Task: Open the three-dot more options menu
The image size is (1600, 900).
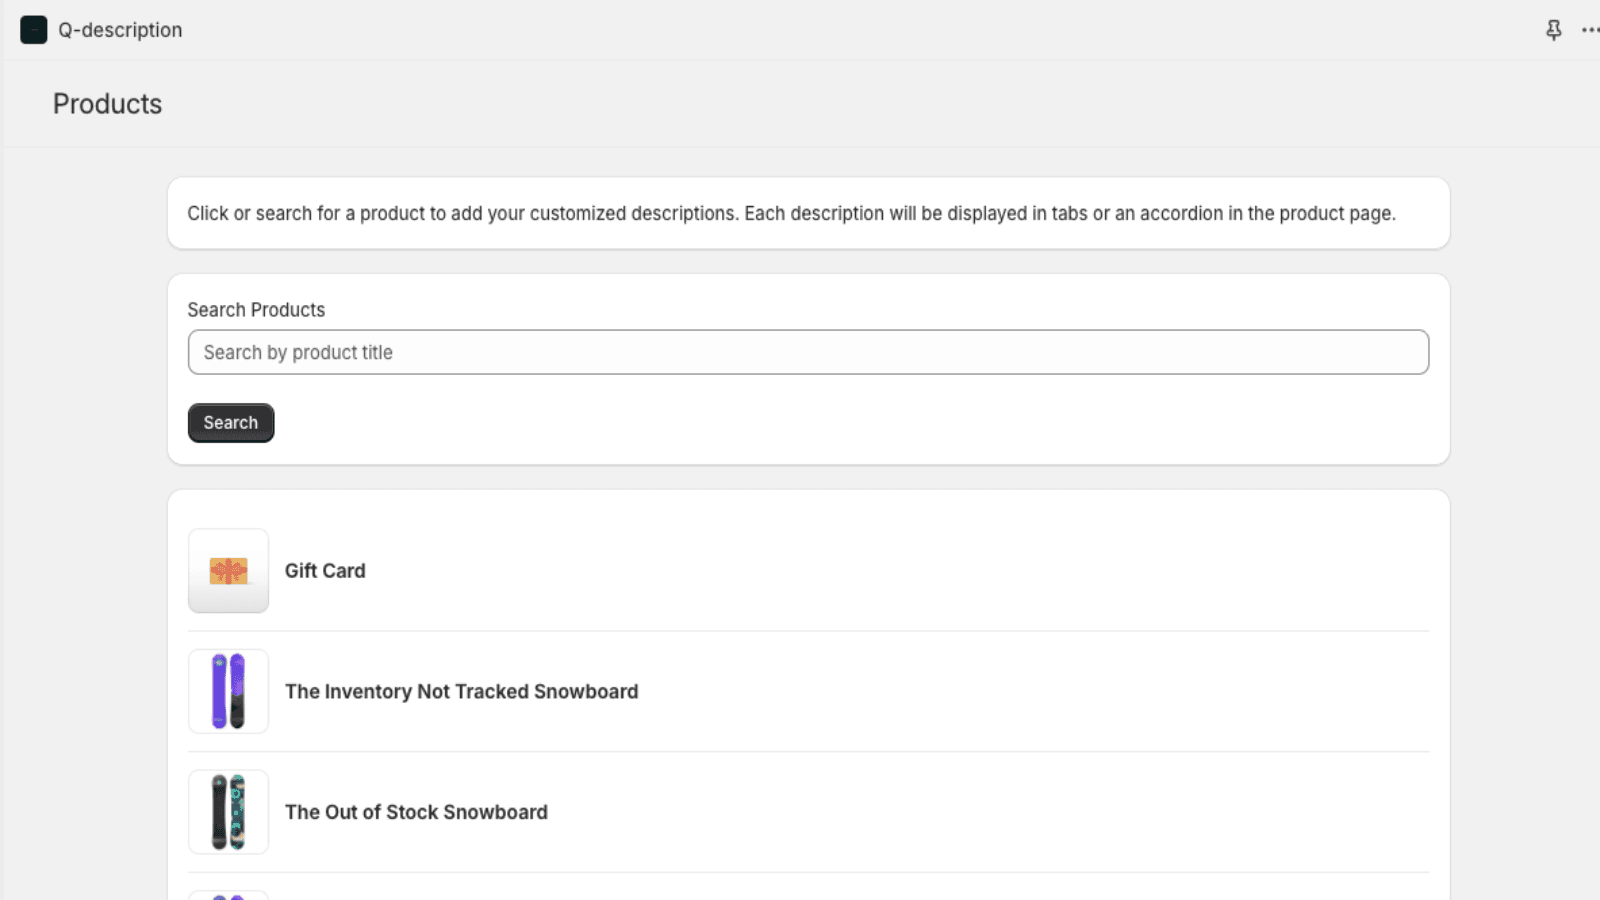Action: coord(1589,30)
